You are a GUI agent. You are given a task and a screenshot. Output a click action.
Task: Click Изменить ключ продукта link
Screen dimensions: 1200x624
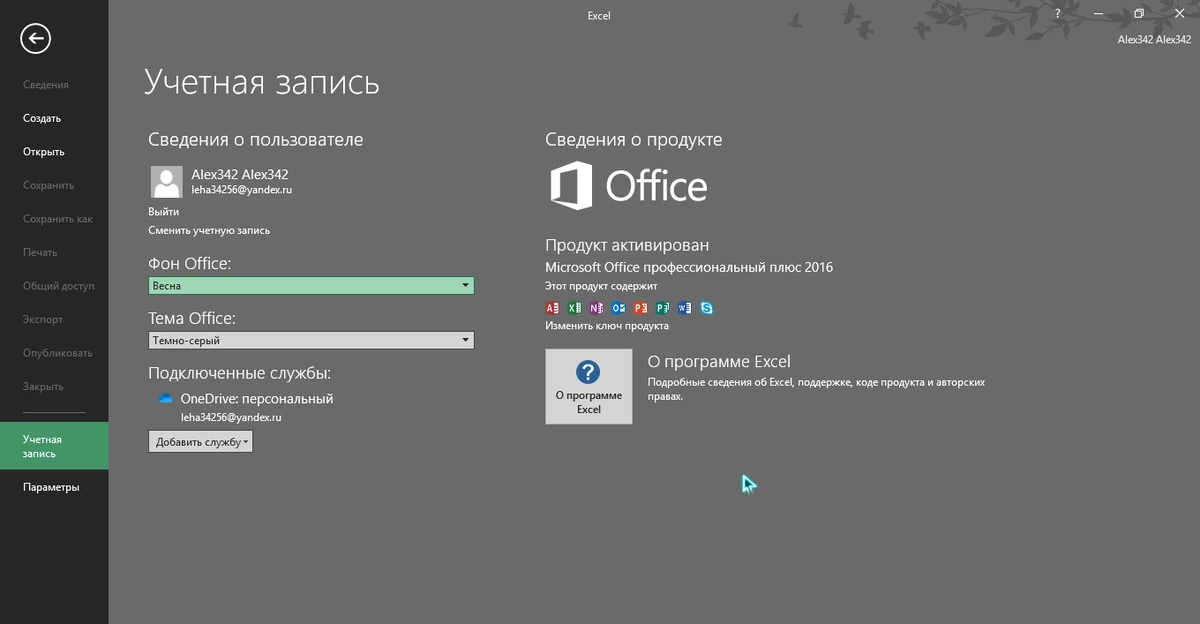(x=607, y=326)
